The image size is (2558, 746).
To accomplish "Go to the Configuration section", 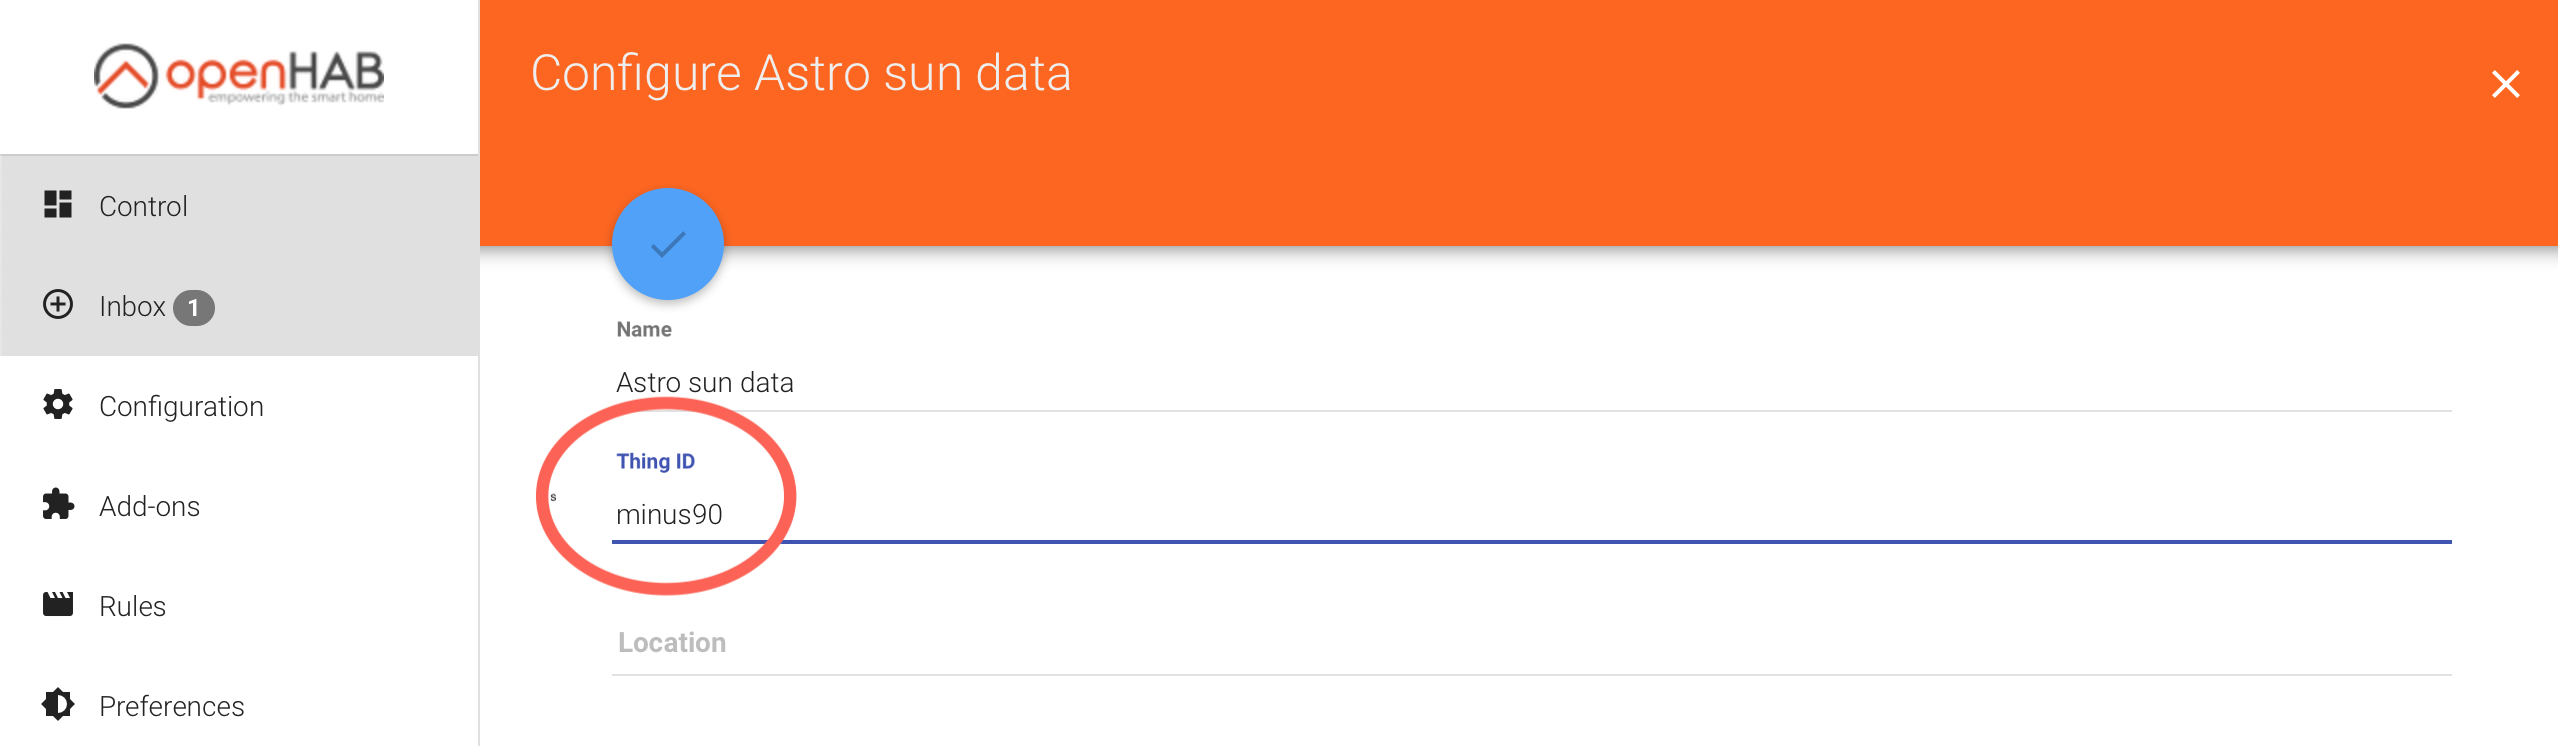I will click(181, 406).
